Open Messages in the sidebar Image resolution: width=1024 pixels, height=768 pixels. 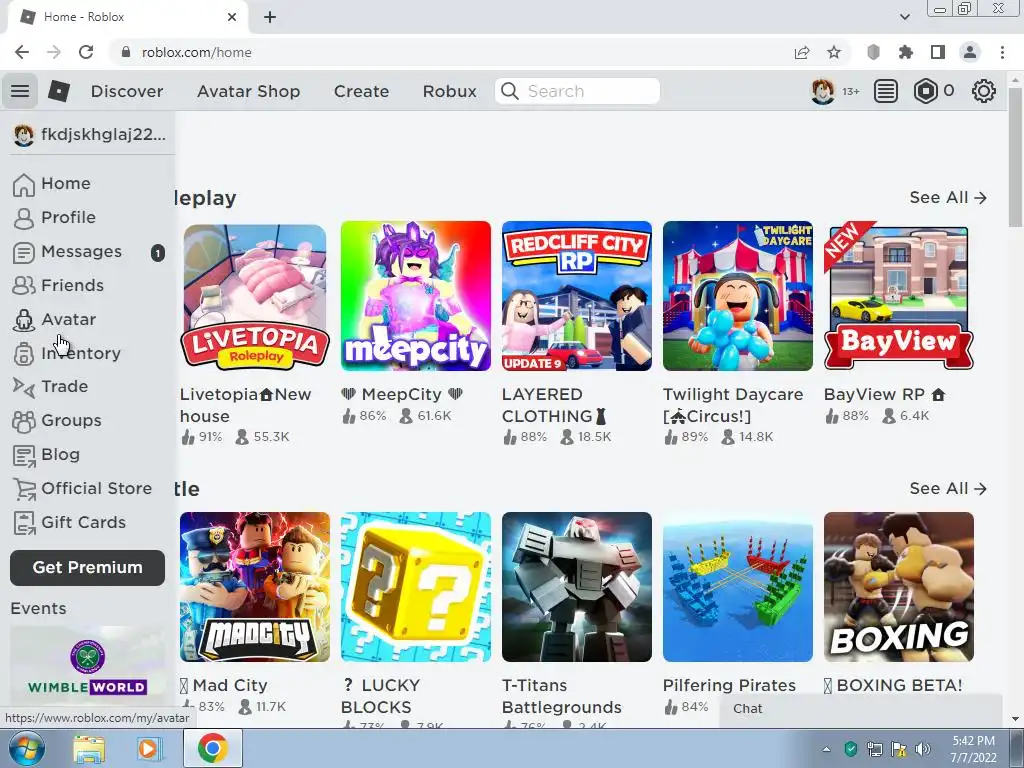tap(67, 251)
